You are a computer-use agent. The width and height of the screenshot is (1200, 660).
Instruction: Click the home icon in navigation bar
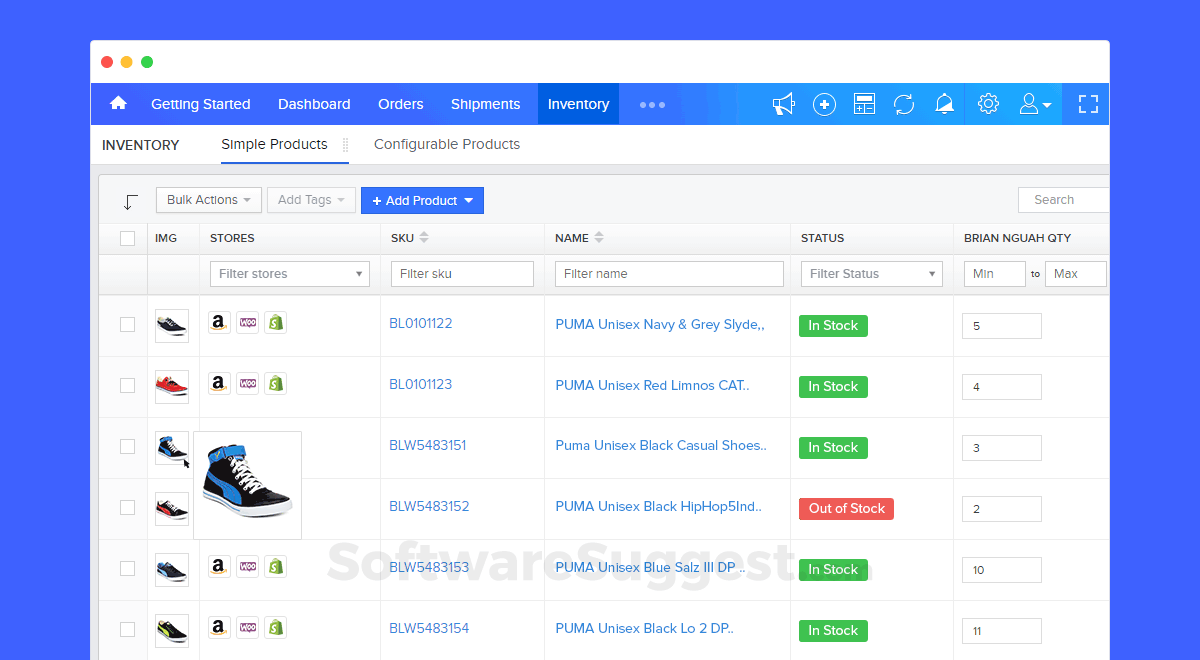118,104
